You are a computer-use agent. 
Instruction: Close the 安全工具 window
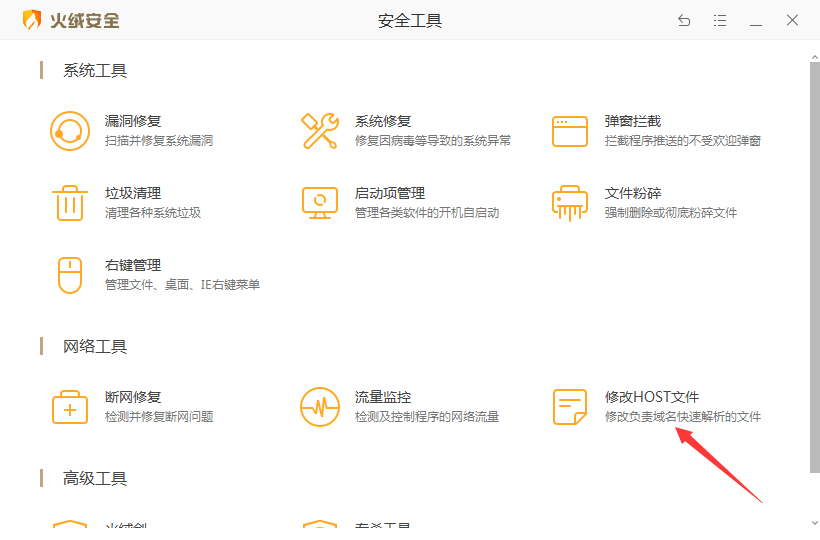point(792,20)
